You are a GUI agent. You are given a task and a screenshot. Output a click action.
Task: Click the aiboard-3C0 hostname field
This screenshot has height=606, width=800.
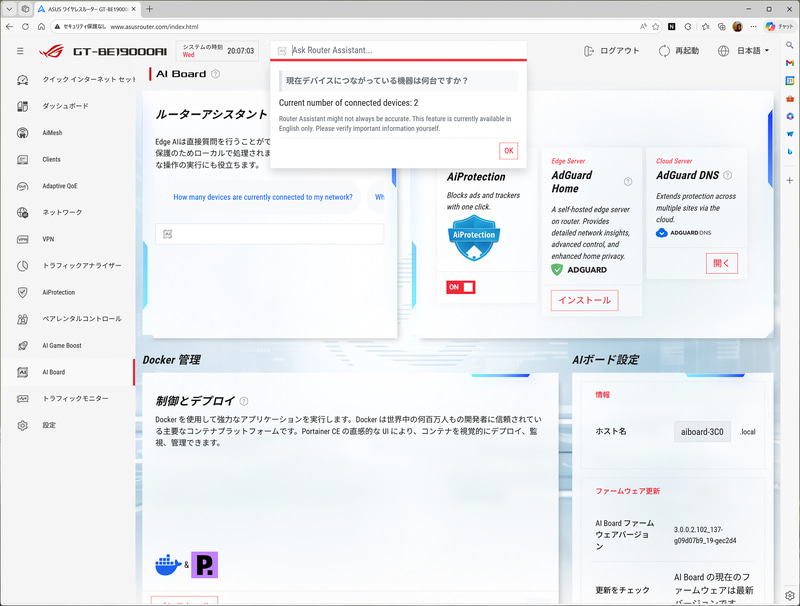coord(702,432)
